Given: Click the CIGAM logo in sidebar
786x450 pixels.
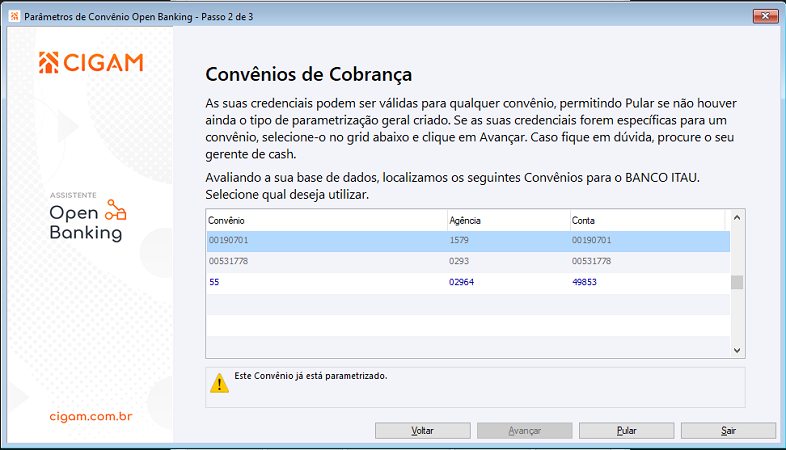Looking at the screenshot, I should [91, 63].
